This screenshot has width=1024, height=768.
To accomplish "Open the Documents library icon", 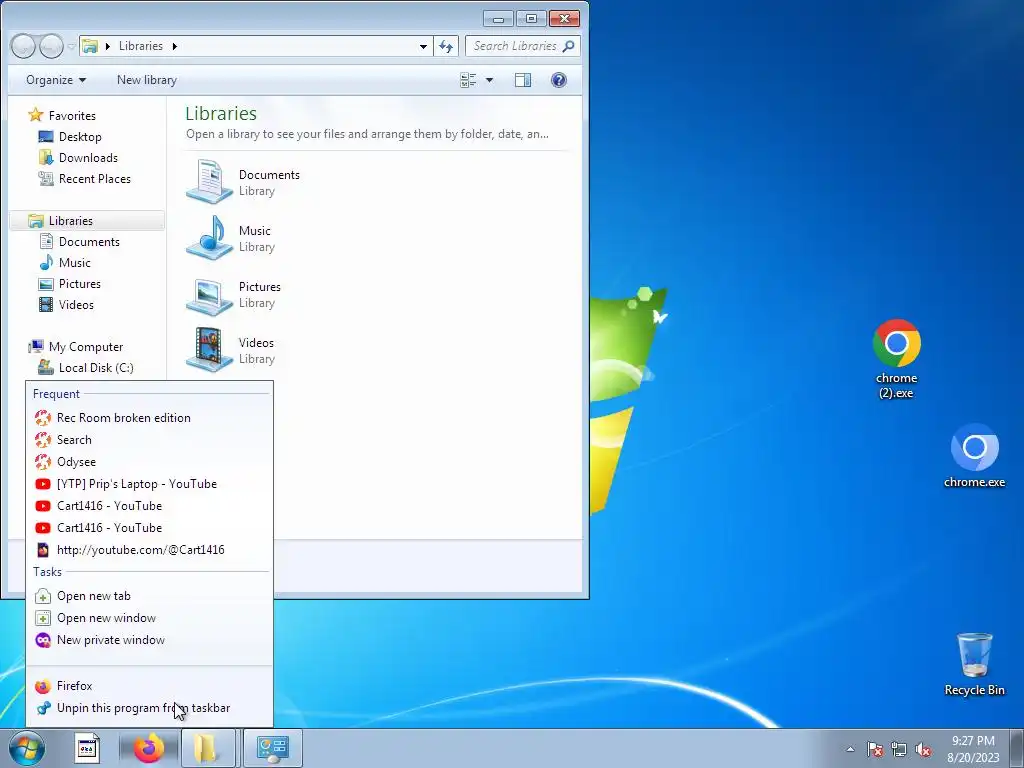I will [209, 182].
